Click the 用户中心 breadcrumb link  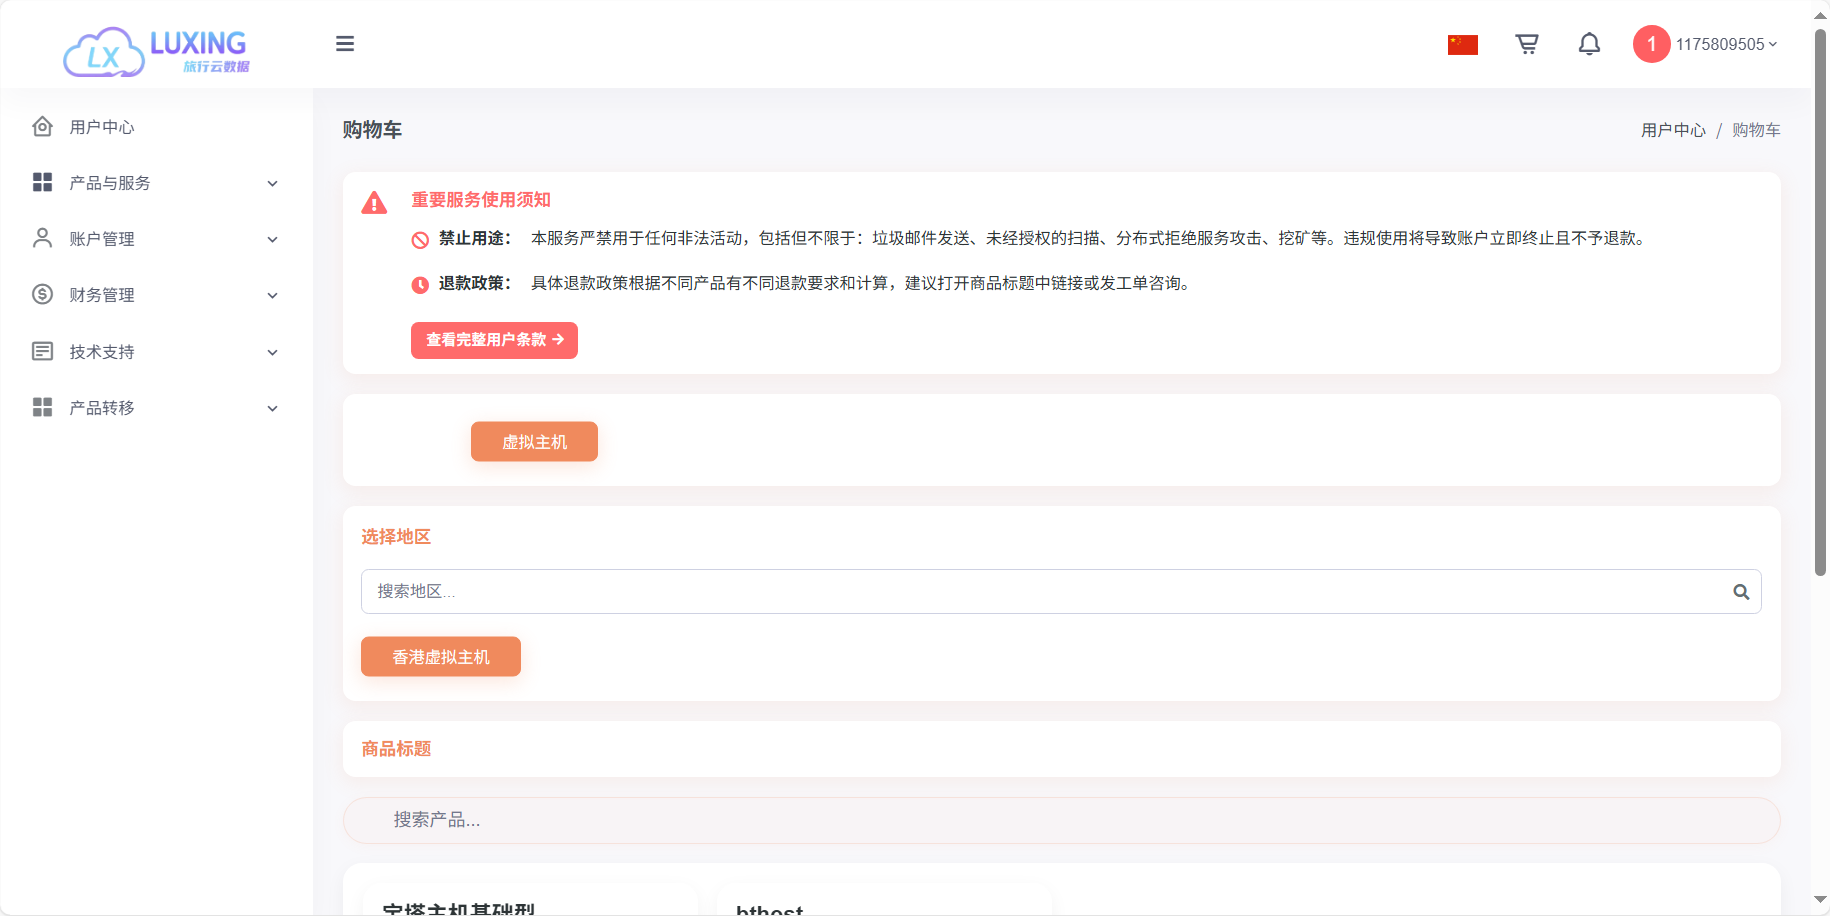1673,130
